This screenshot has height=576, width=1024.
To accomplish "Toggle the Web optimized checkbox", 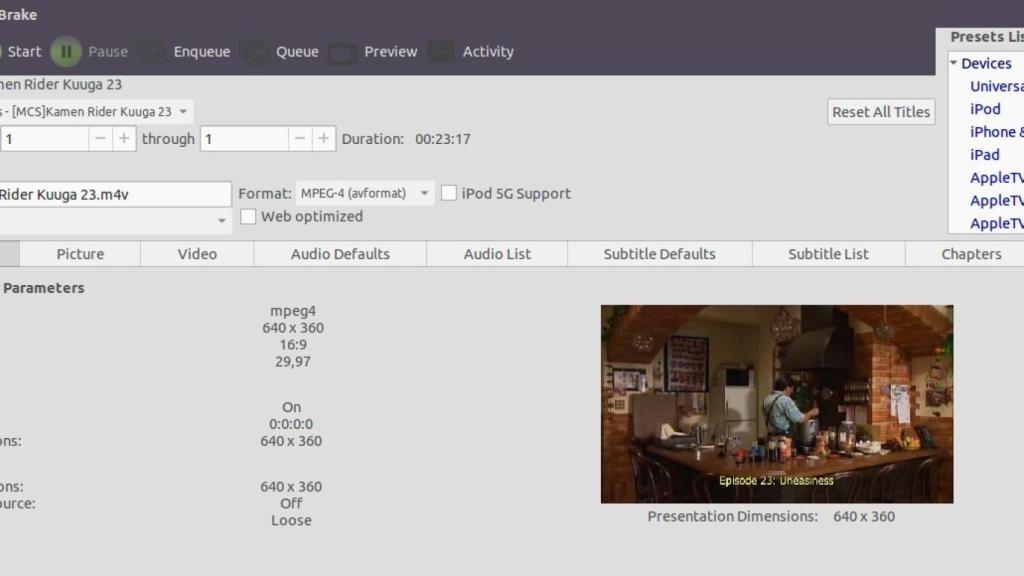I will coord(249,216).
